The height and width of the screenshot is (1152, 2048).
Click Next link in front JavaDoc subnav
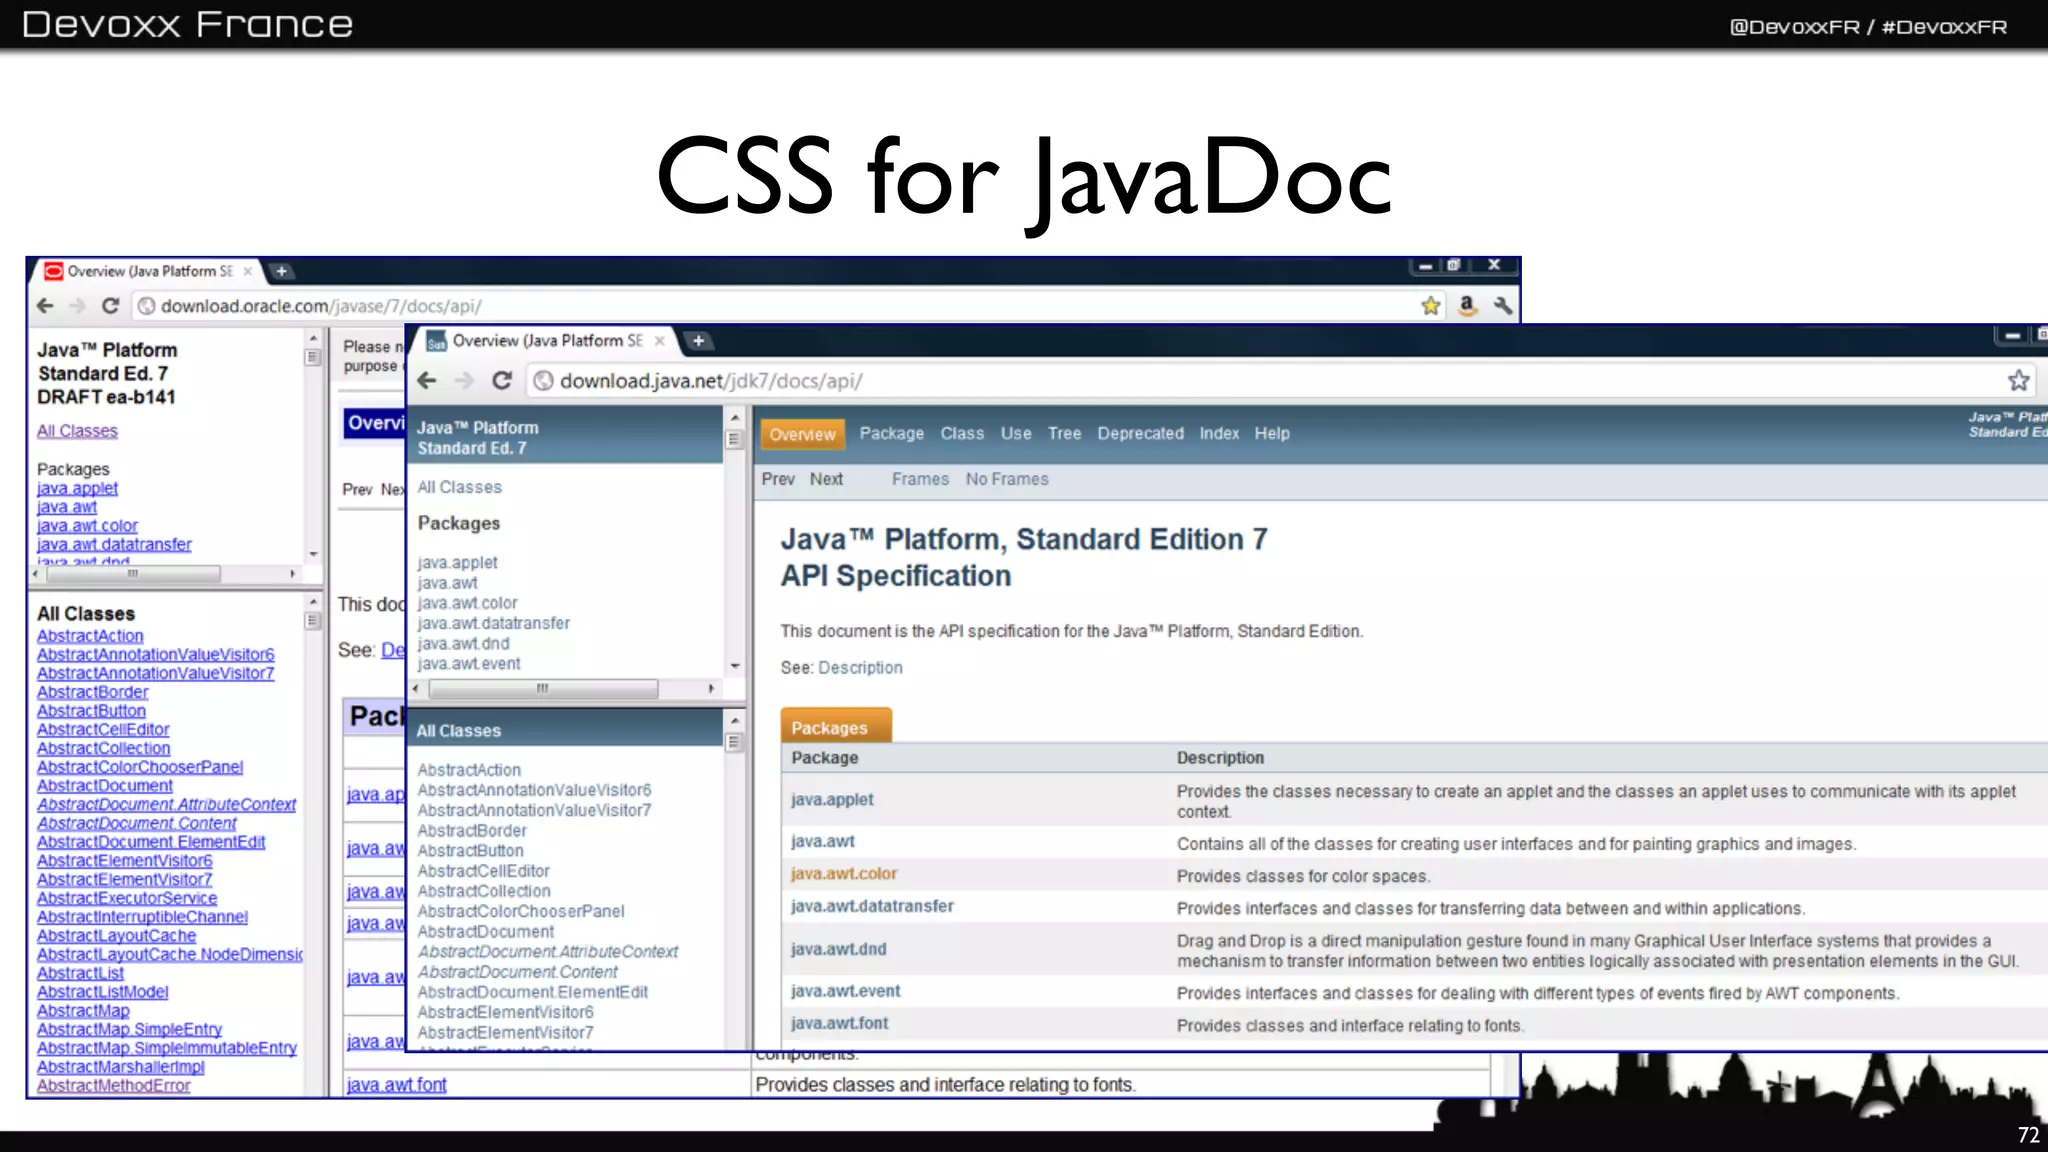point(826,479)
